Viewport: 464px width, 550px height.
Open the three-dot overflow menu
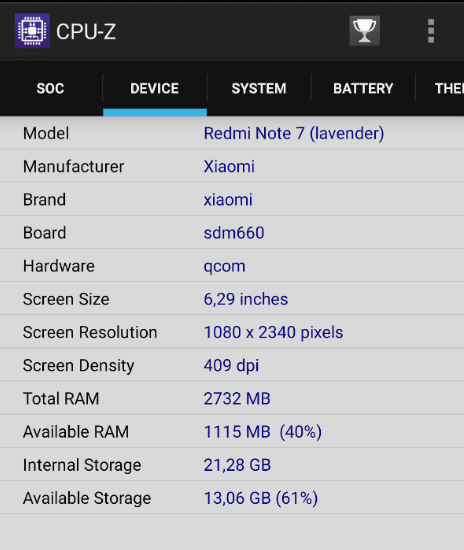[431, 31]
